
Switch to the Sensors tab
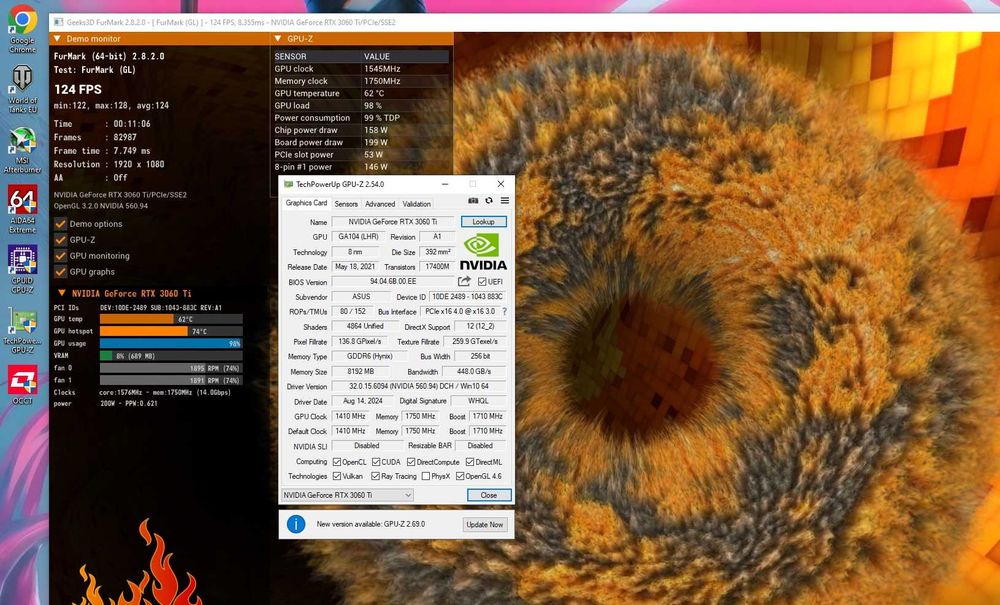pos(346,204)
